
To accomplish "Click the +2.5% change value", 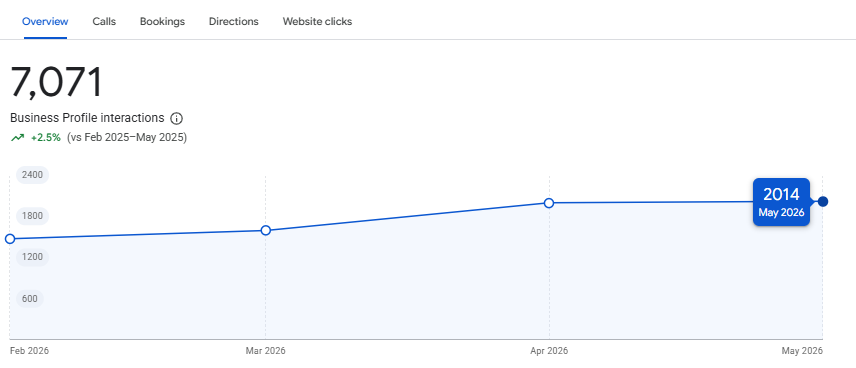I will (x=46, y=138).
